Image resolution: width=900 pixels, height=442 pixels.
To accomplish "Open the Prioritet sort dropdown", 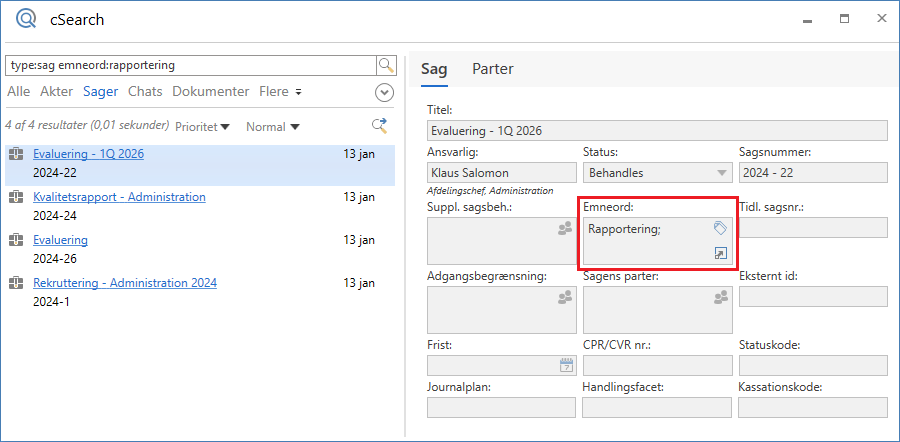I will click(202, 126).
